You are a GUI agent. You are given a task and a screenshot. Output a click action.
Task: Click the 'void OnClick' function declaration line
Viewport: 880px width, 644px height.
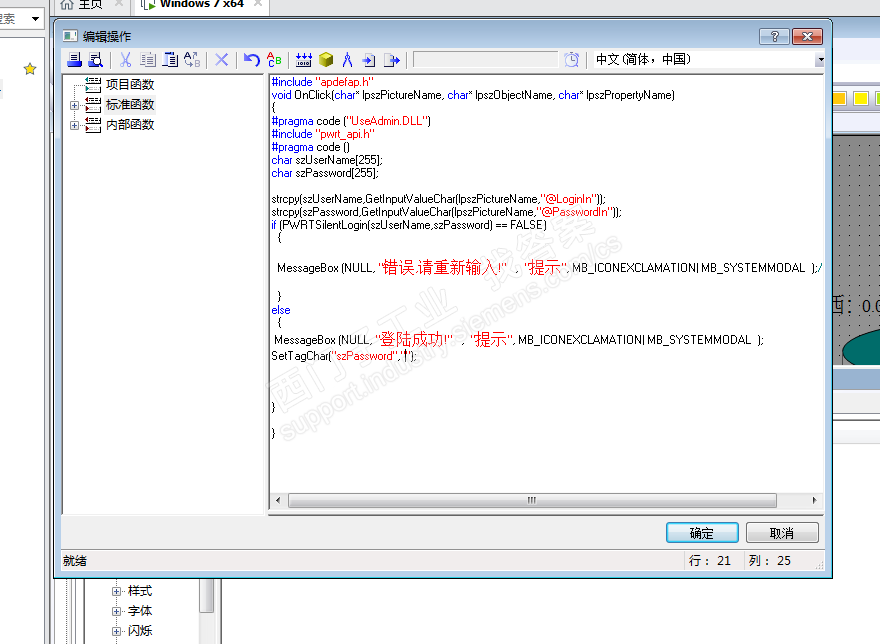(473, 95)
